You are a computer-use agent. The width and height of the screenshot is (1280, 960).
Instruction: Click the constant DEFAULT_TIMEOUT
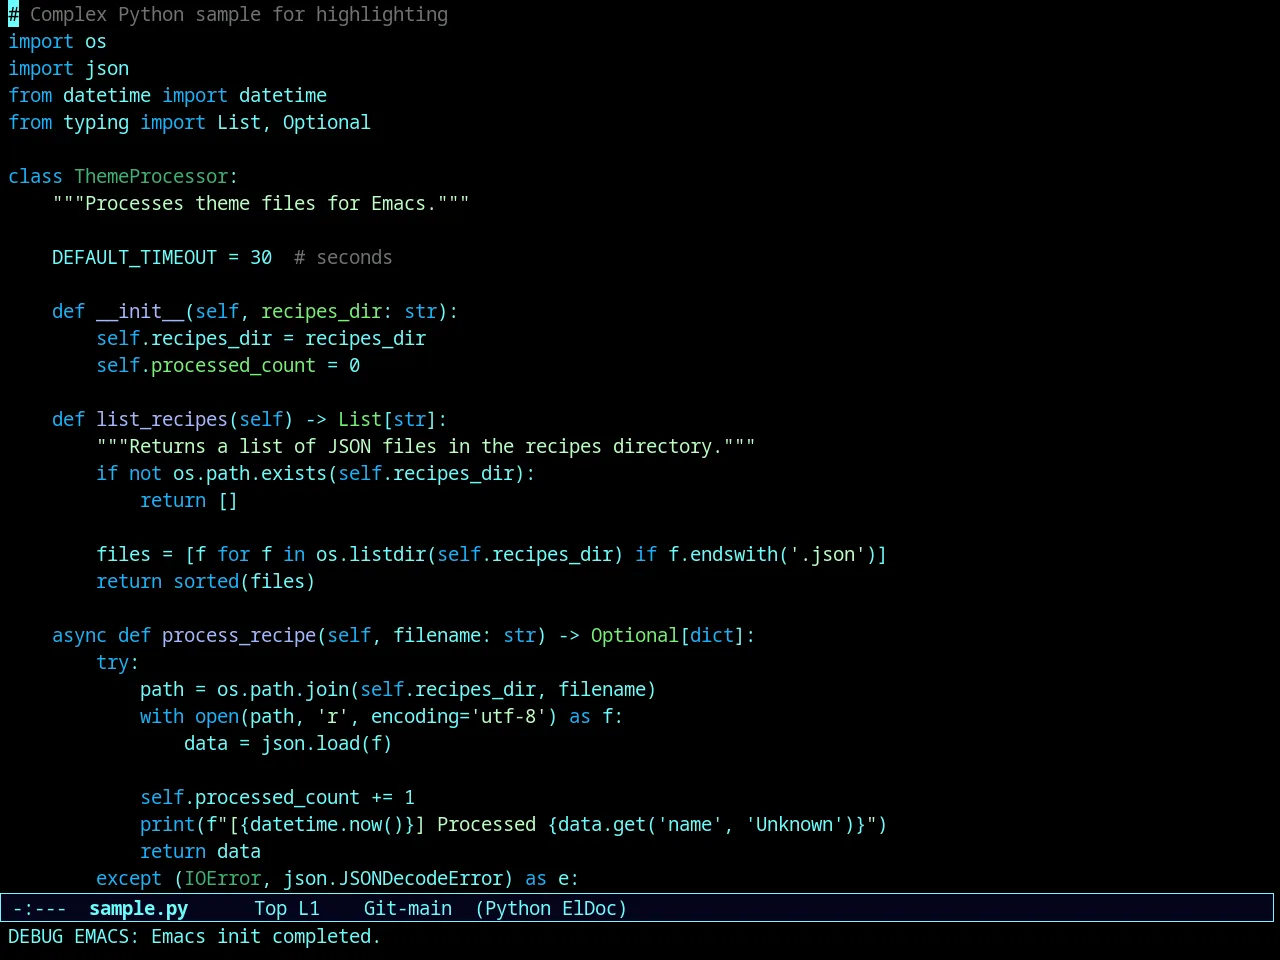click(134, 257)
